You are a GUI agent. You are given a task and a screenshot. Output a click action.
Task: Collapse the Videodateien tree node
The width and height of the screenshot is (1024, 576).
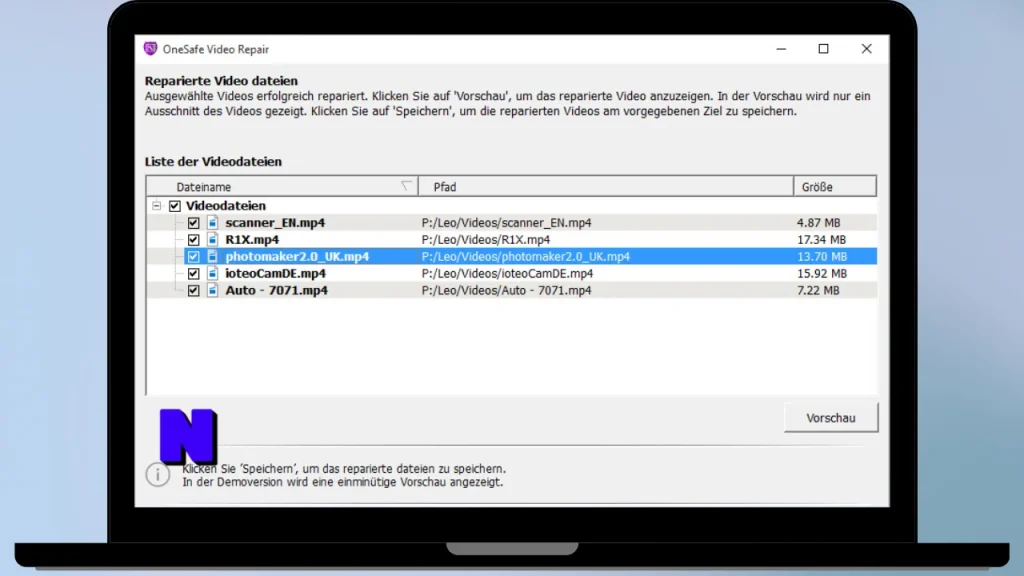pos(157,206)
